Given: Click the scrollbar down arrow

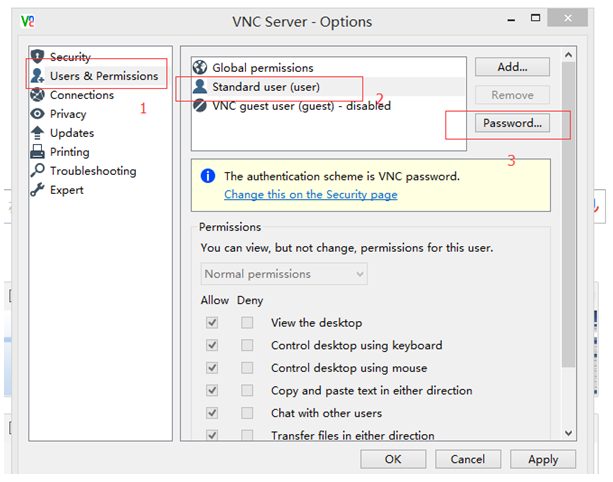Looking at the screenshot, I should 569,432.
